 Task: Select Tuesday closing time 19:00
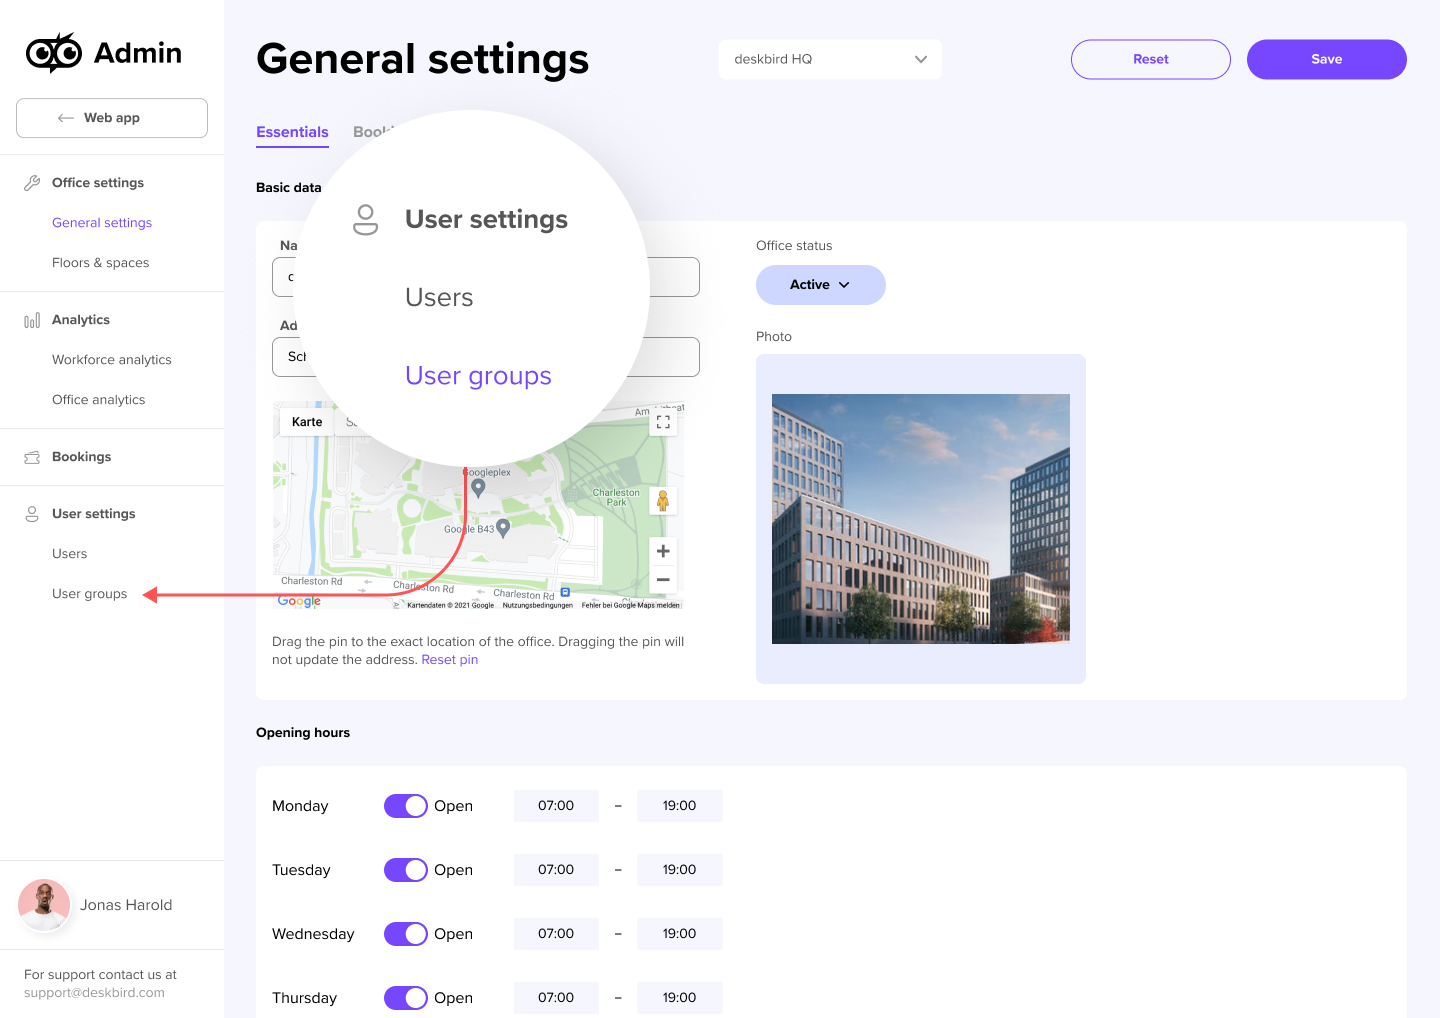tap(680, 870)
